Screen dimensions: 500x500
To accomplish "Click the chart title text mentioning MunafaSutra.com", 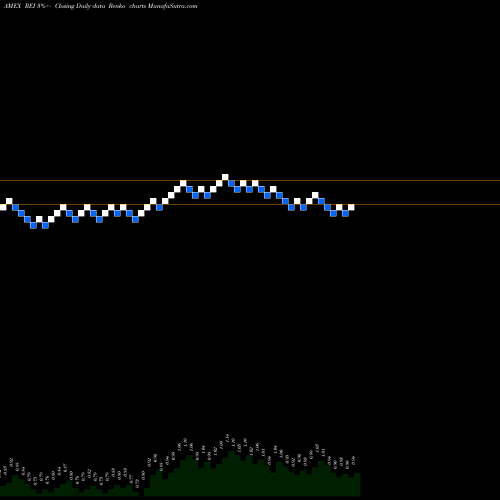I will [x=100, y=6].
